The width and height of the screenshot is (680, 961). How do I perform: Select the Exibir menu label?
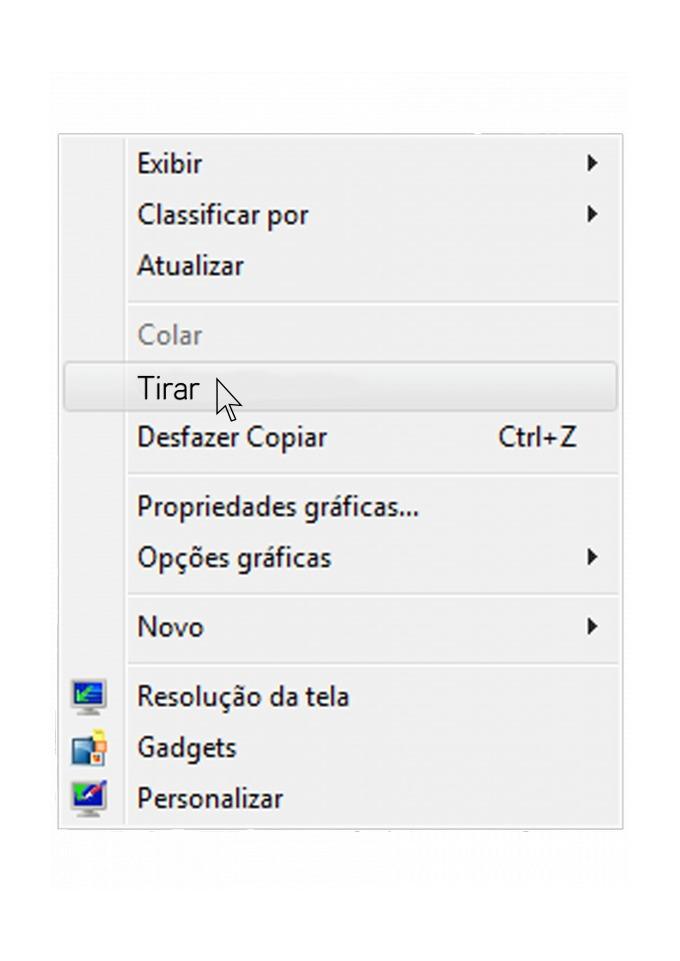point(170,163)
